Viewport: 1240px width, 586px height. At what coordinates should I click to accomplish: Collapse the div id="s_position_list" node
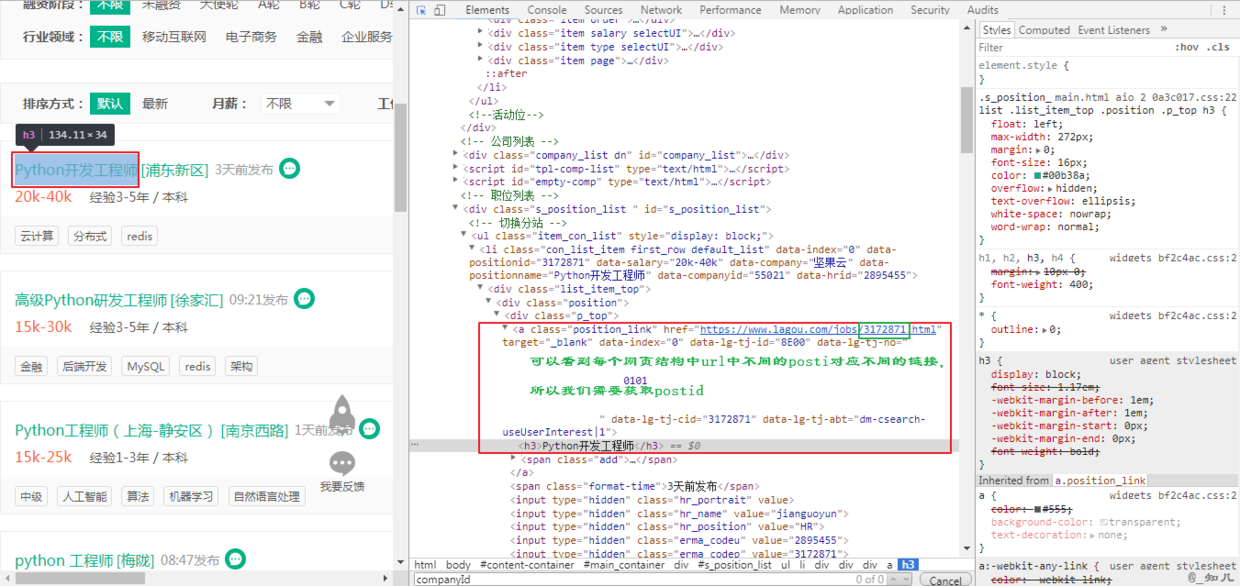tap(457, 209)
